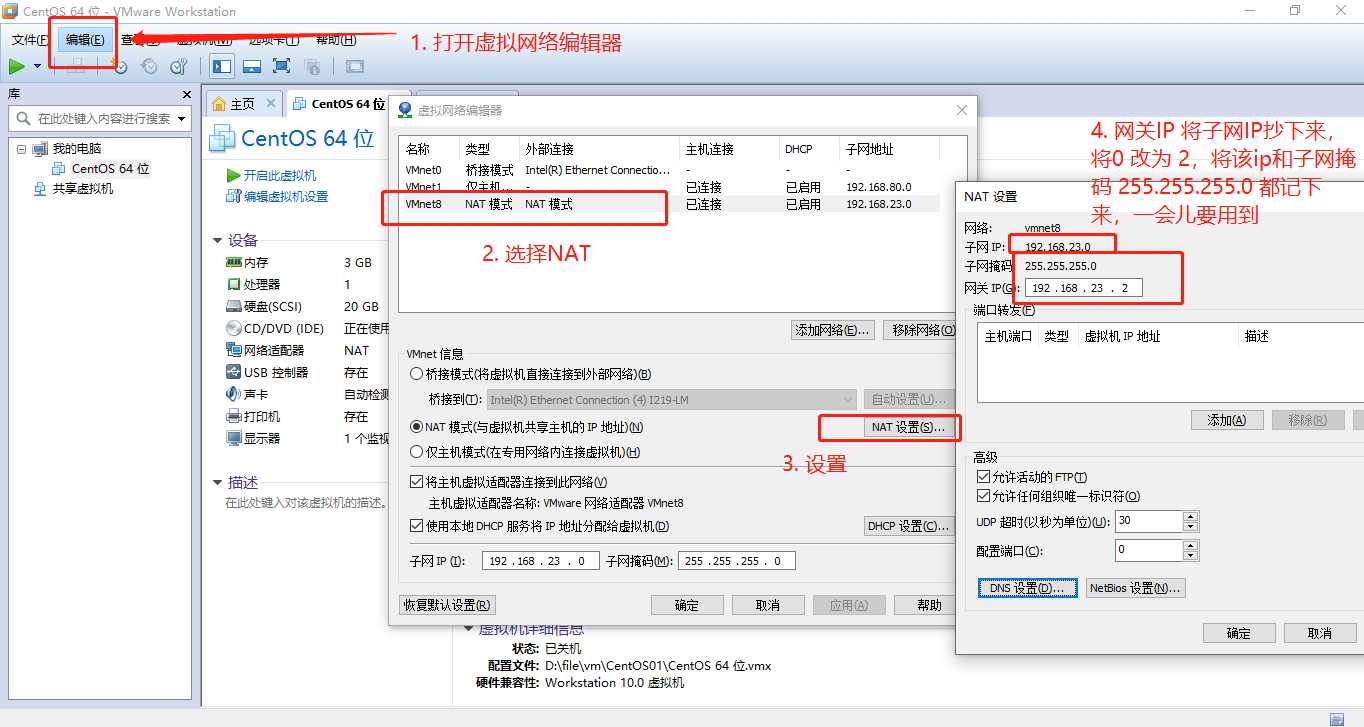Viewport: 1364px width, 727px height.
Task: Click the 网关 IP address field
Action: pos(1084,288)
